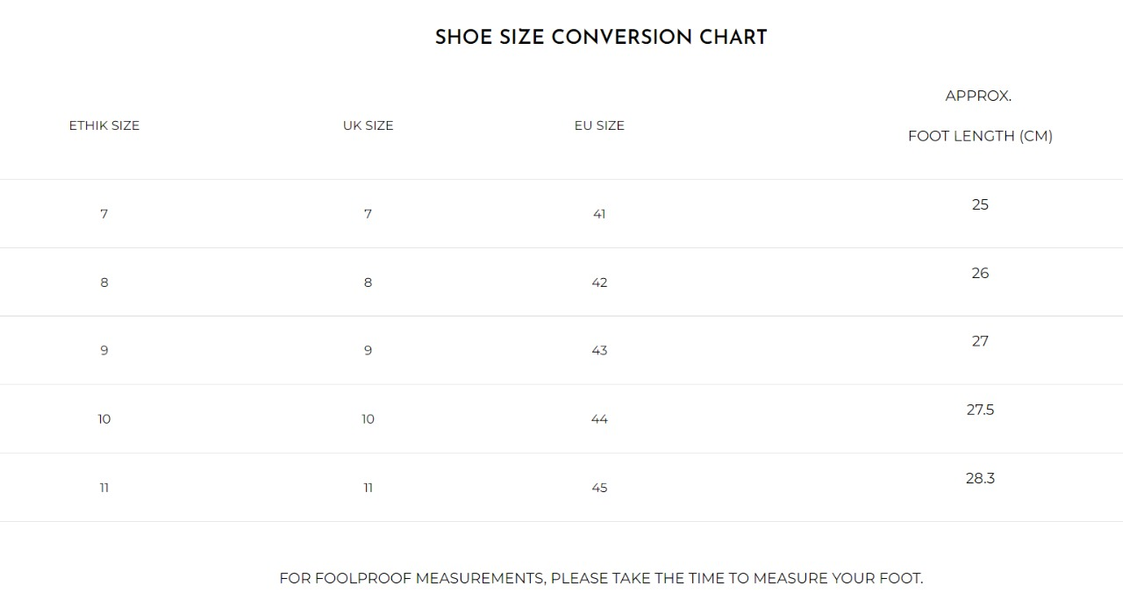This screenshot has height=600, width=1123.
Task: Select the 26 cm foot length cell
Action: (980, 273)
